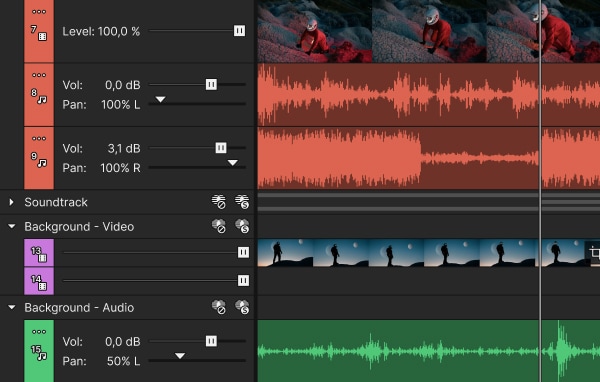The height and width of the screenshot is (382, 600).
Task: Click track 15 green color header
Action: tap(39, 351)
